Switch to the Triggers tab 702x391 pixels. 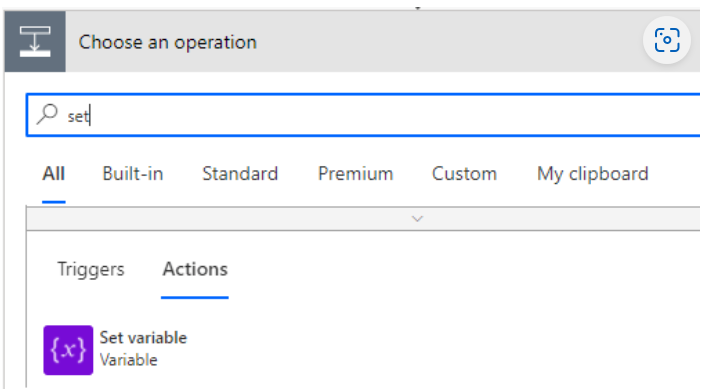tap(91, 269)
